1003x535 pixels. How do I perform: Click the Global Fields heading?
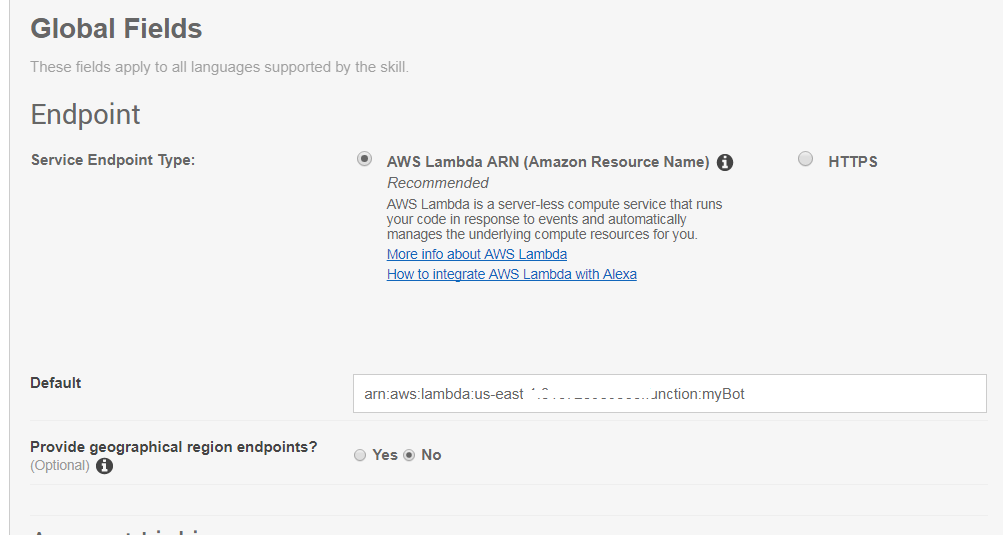116,29
